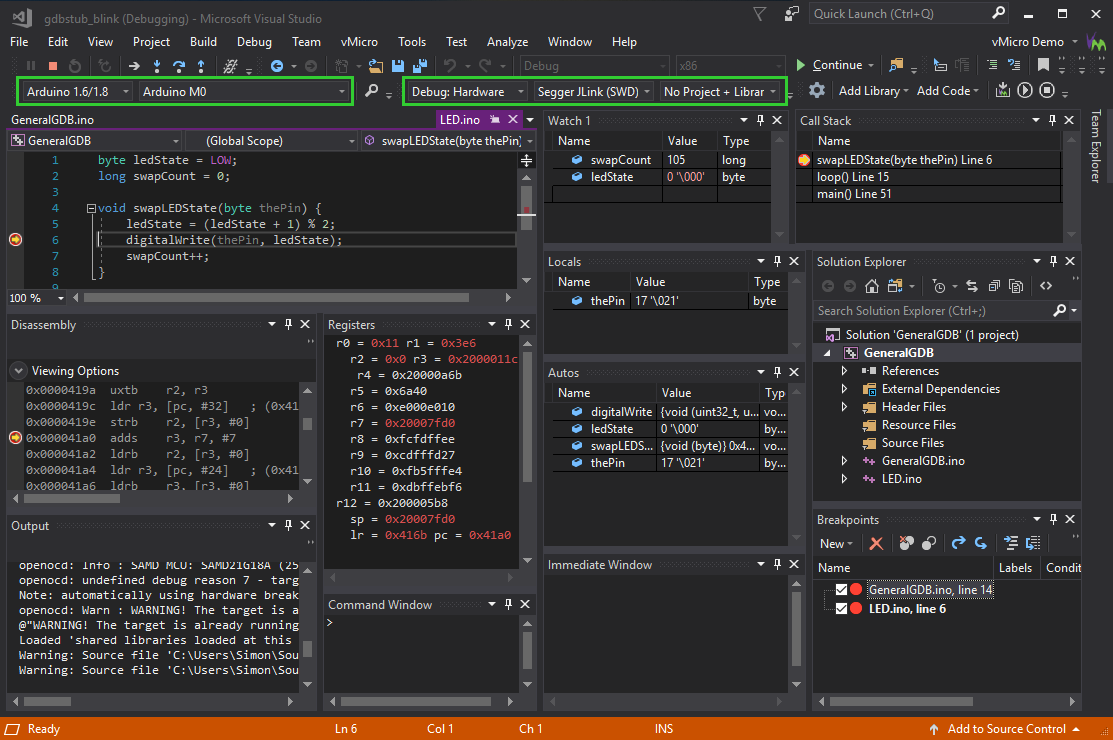
Task: Open the Analyze menu
Action: [507, 42]
